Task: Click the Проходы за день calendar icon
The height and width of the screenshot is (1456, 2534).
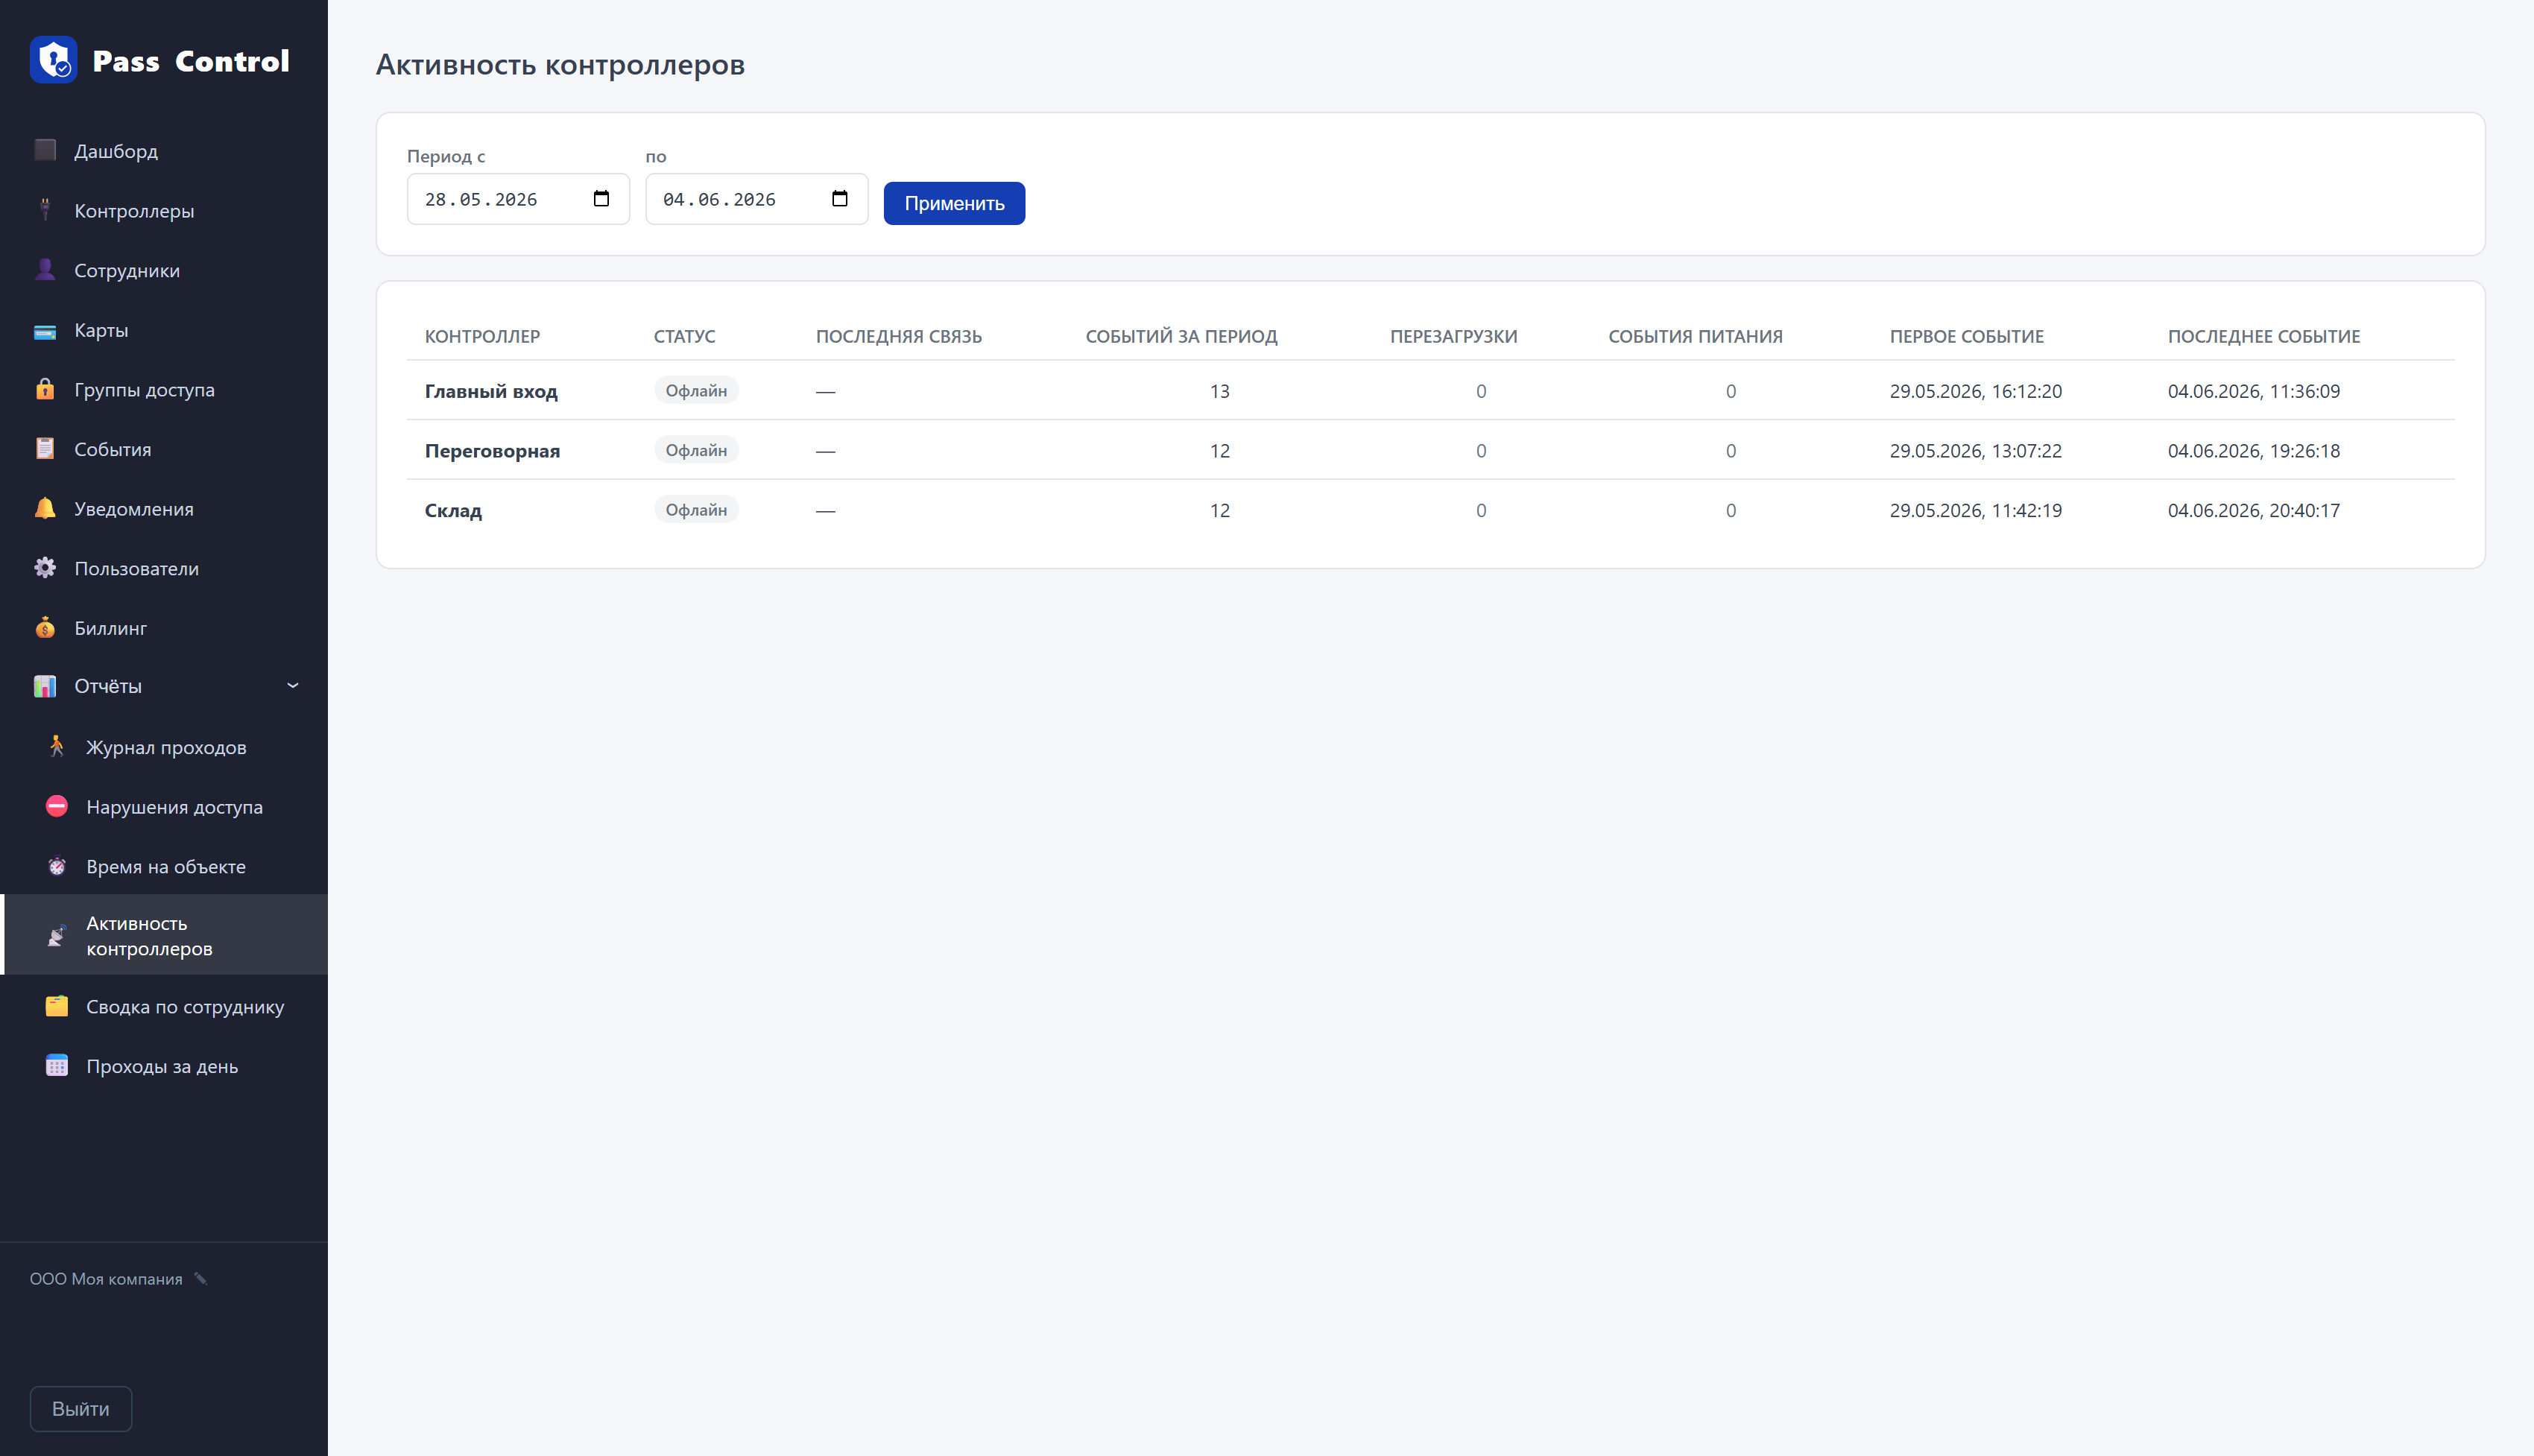Action: (x=57, y=1066)
